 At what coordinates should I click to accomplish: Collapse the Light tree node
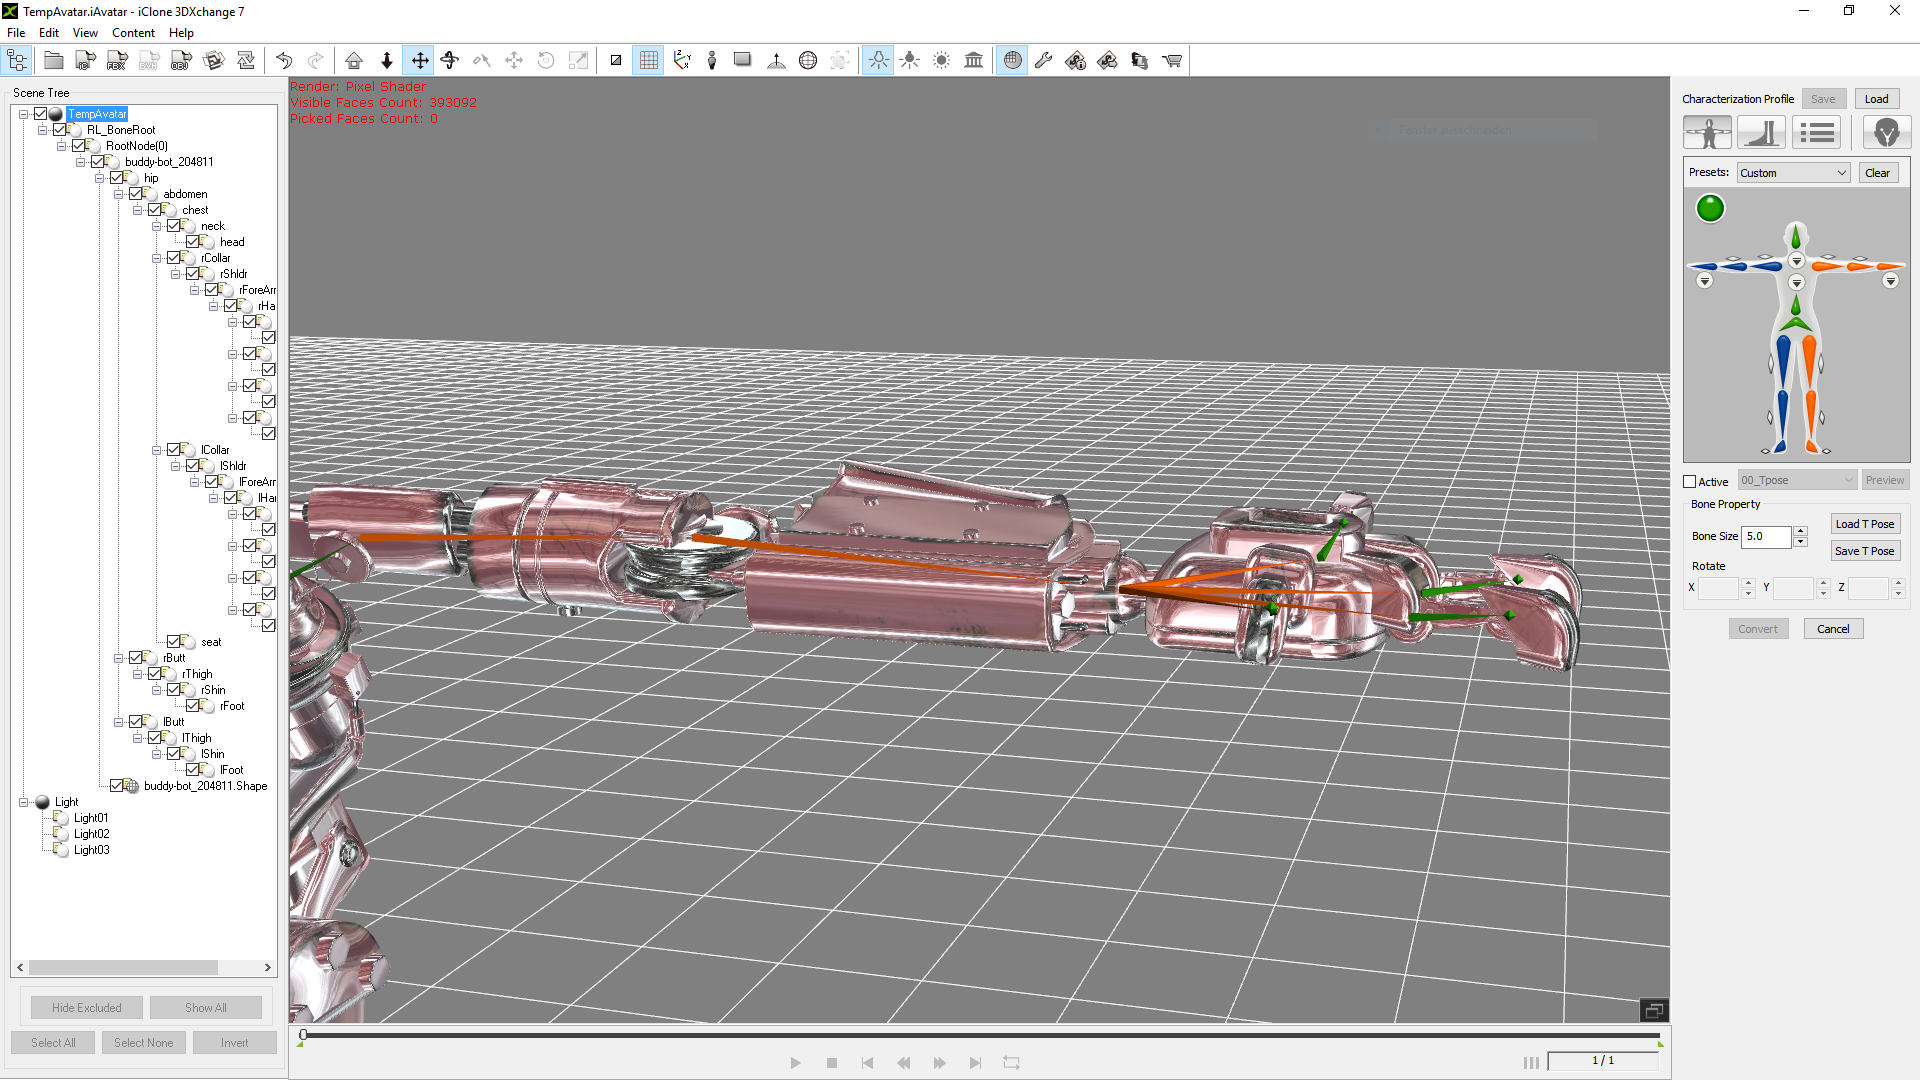point(23,802)
